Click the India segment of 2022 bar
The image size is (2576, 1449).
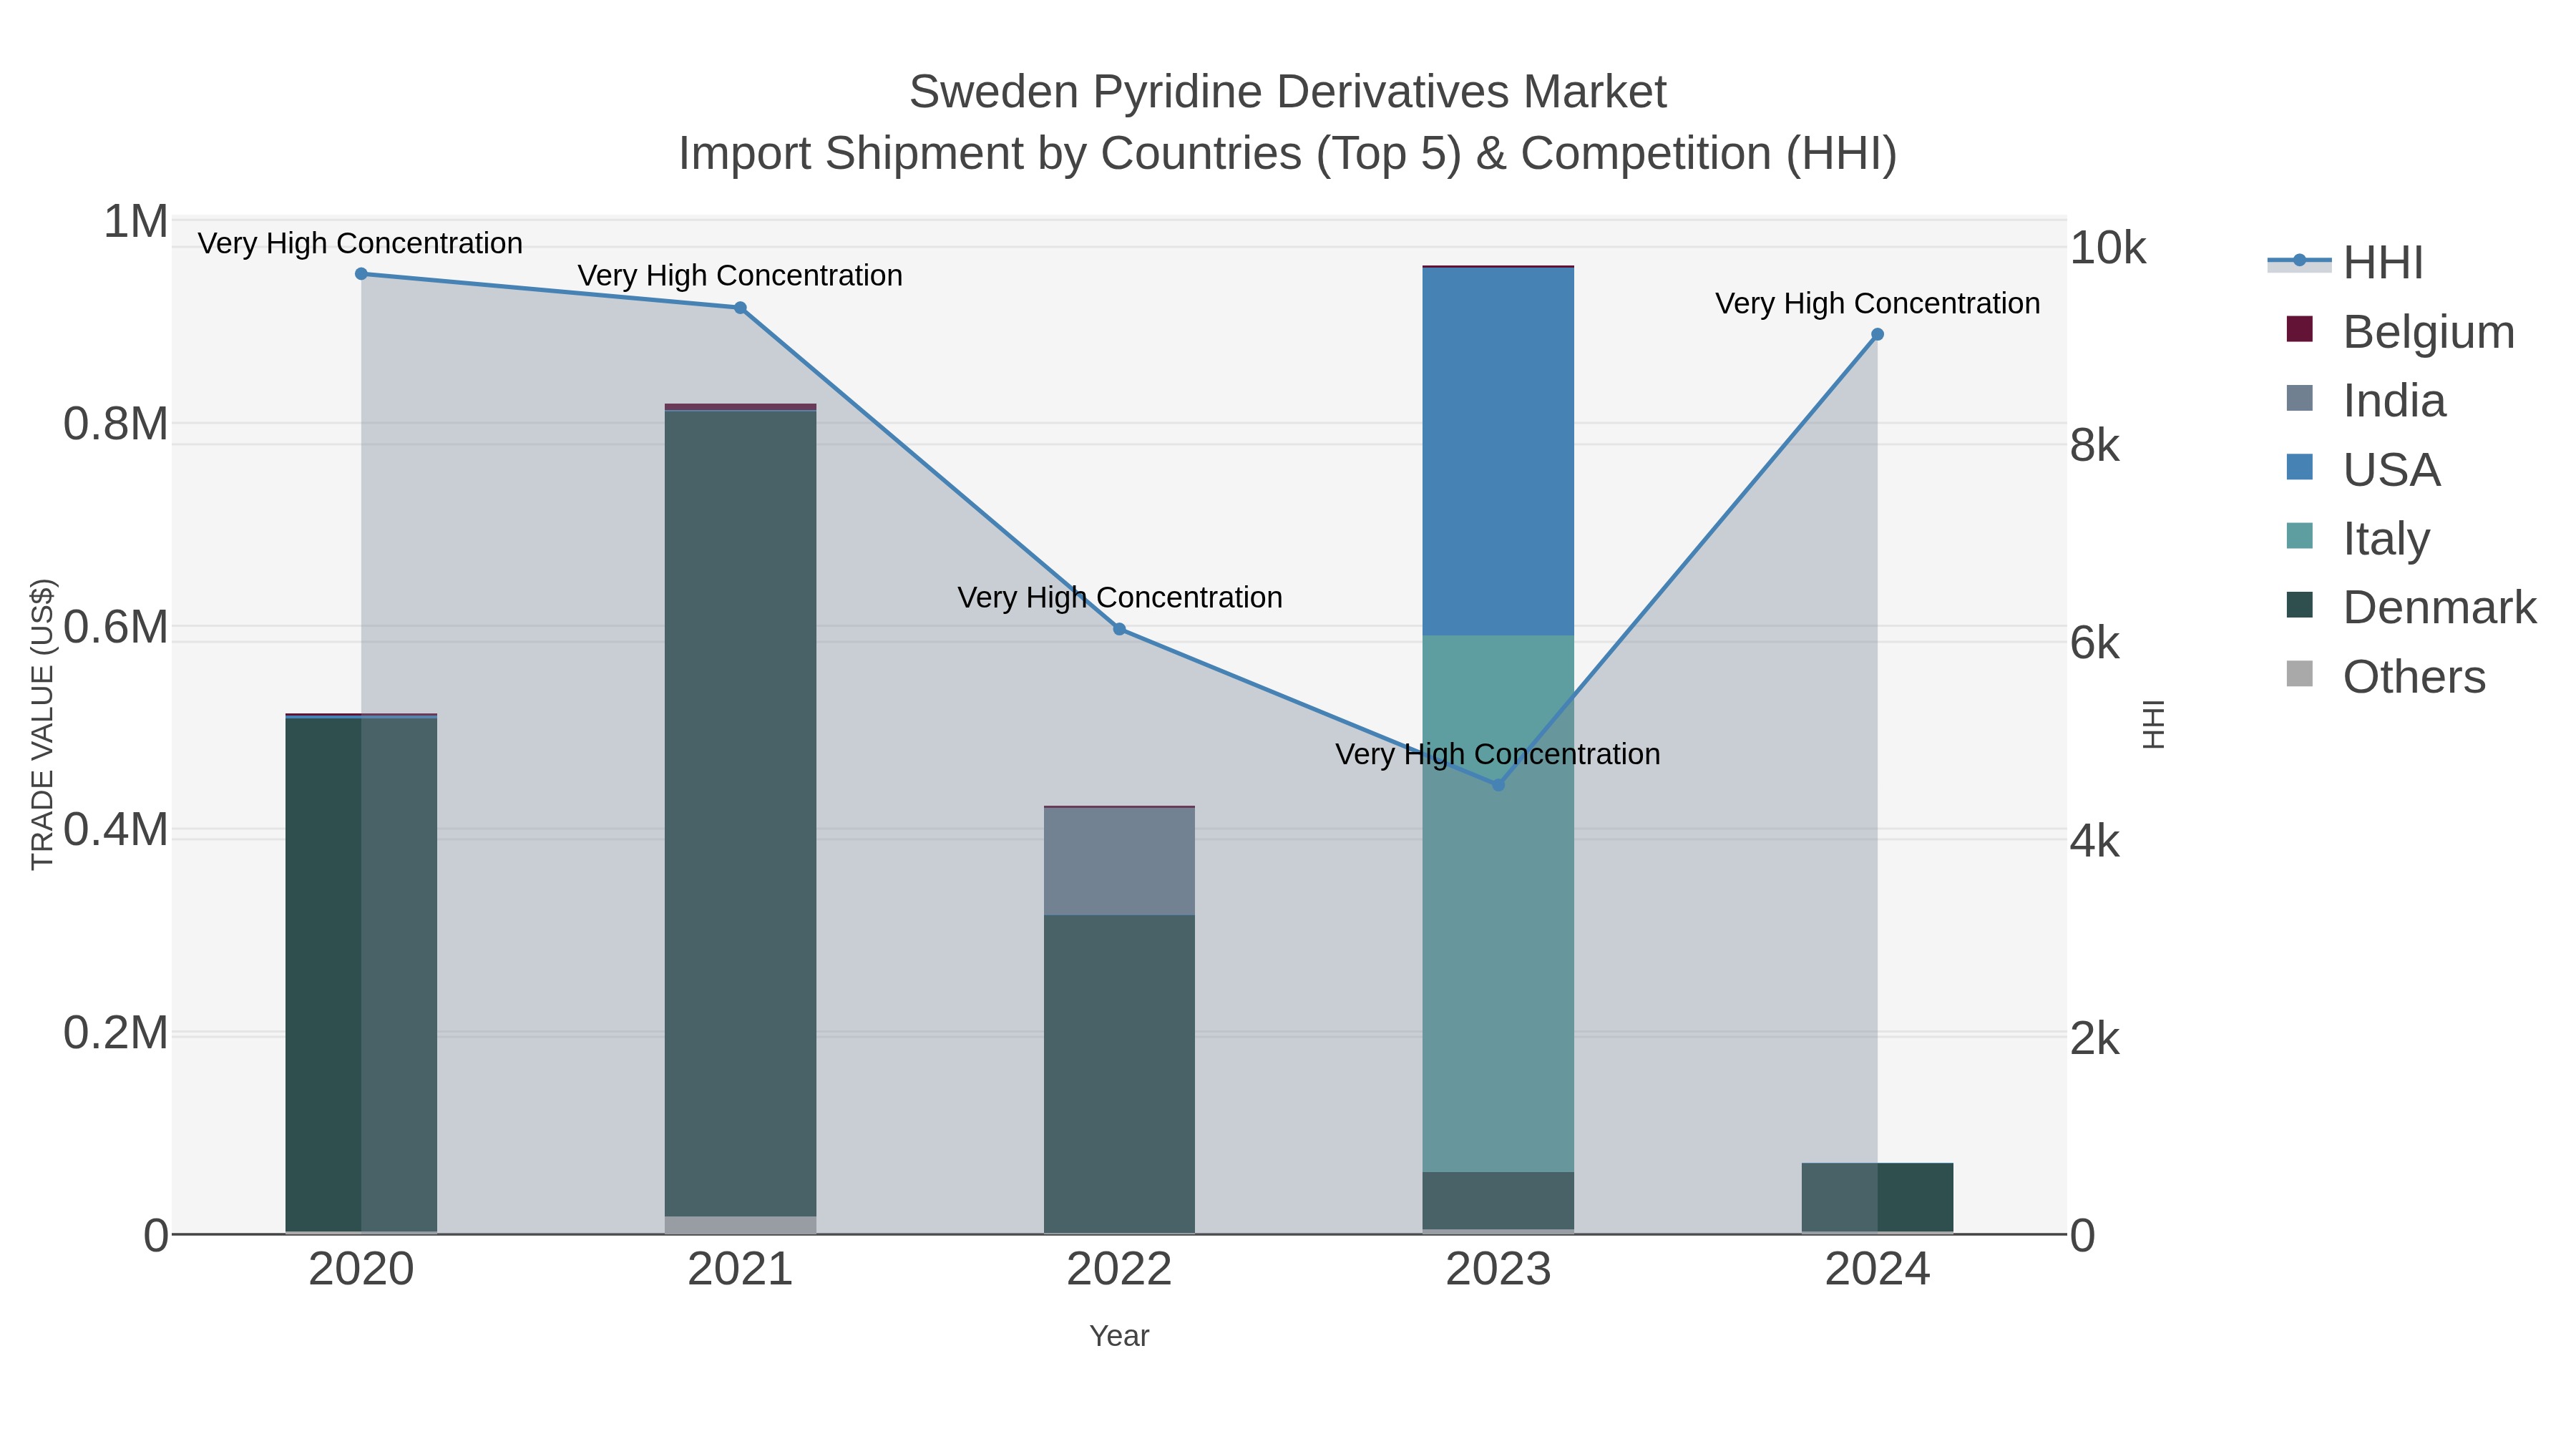click(x=1119, y=861)
